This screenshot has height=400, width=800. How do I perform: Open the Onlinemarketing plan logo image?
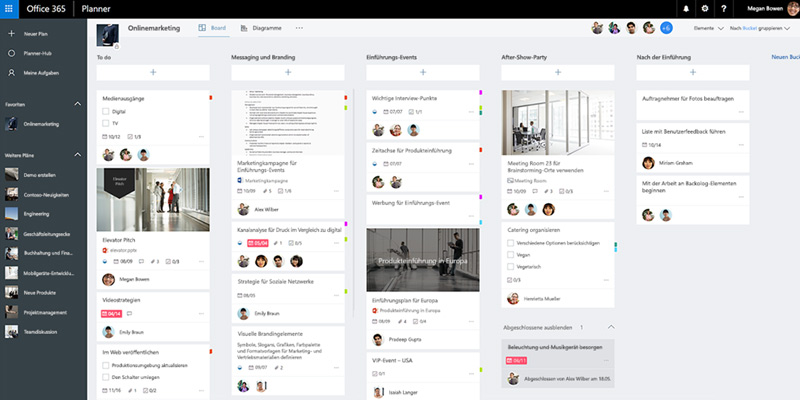tap(107, 35)
